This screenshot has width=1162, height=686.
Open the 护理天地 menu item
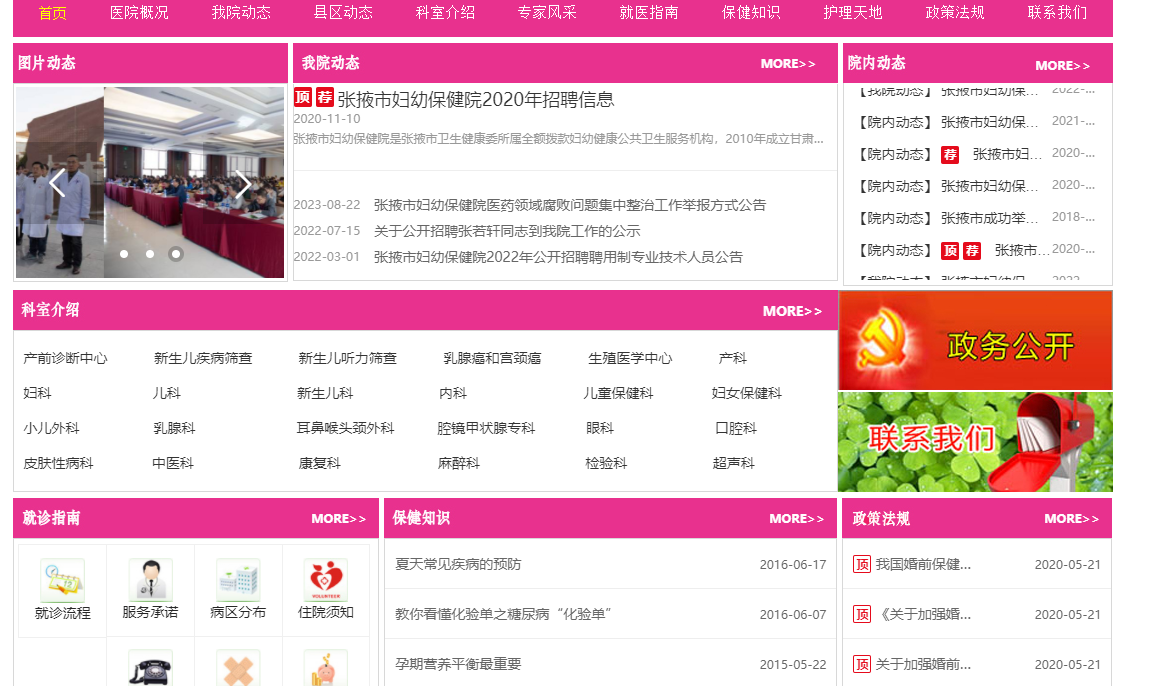coord(853,13)
